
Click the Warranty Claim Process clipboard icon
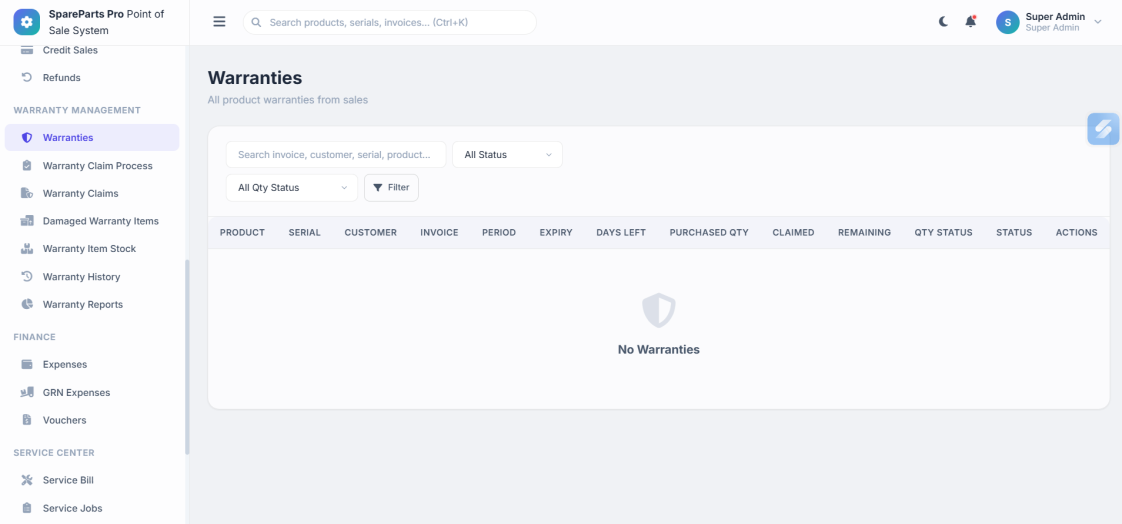[x=27, y=165]
